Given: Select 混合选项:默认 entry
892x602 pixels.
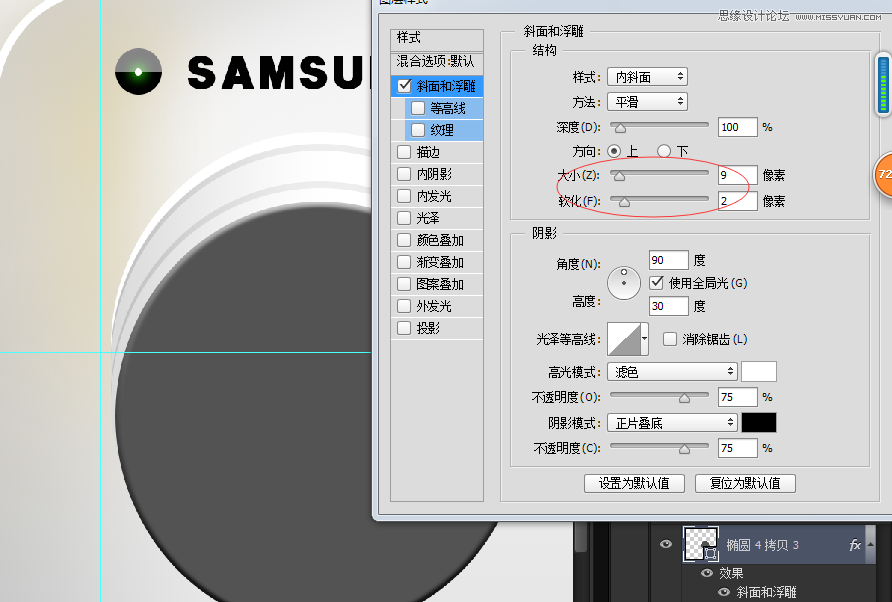Looking at the screenshot, I should point(437,61).
